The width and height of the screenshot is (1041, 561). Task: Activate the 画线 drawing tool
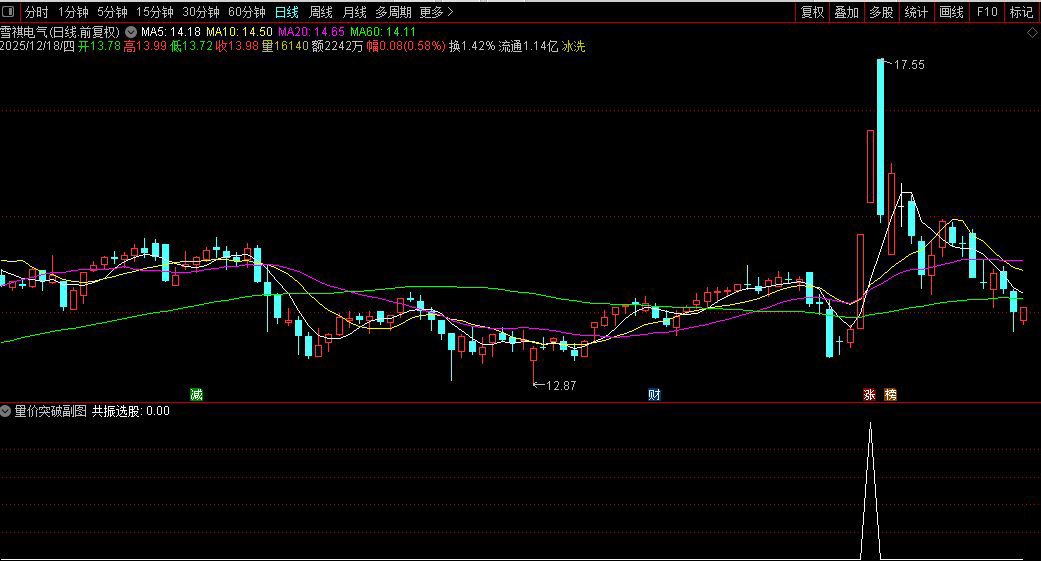tap(951, 12)
